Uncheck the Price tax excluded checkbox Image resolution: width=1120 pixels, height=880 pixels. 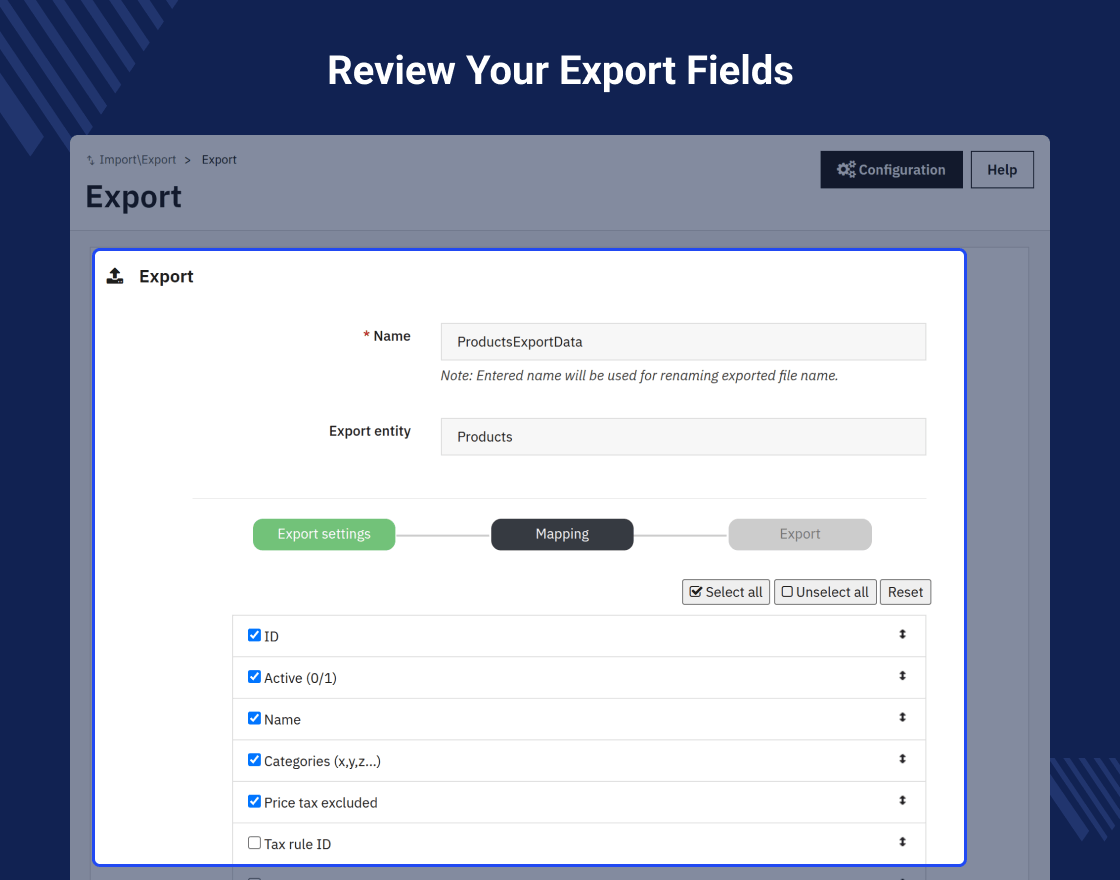254,801
